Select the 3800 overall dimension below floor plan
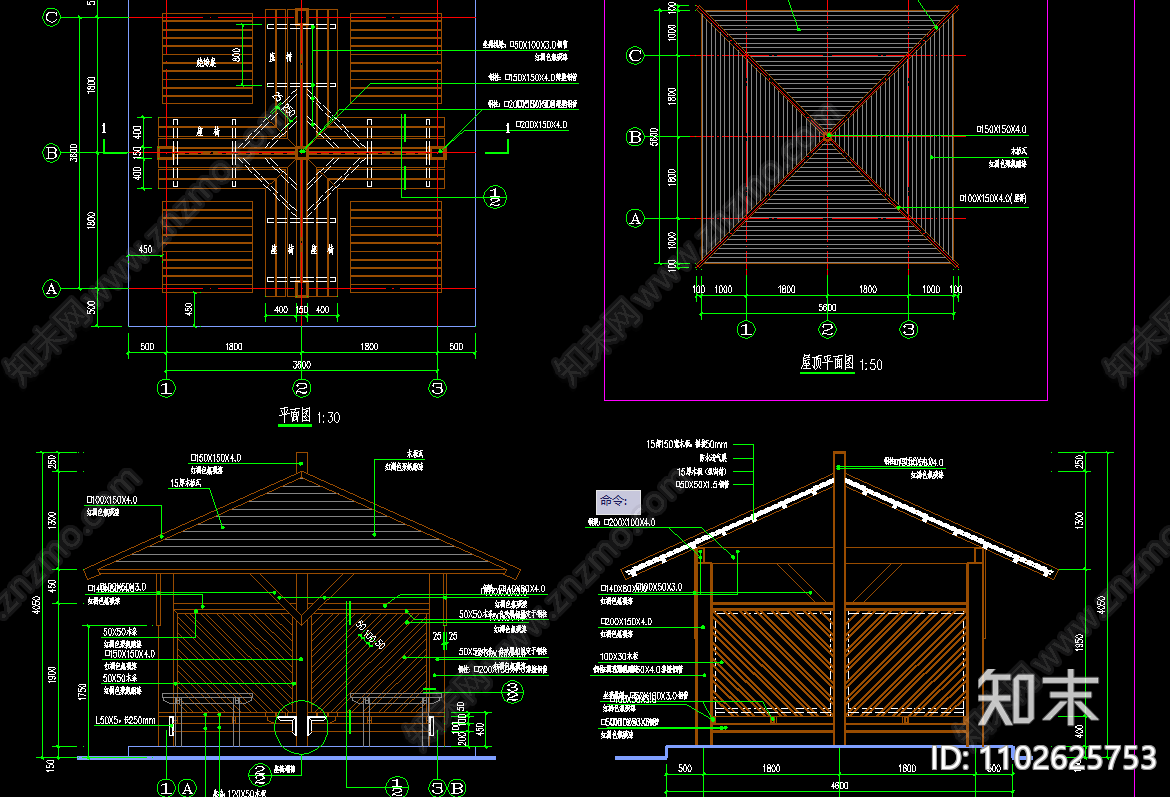This screenshot has height=797, width=1170. (x=301, y=364)
